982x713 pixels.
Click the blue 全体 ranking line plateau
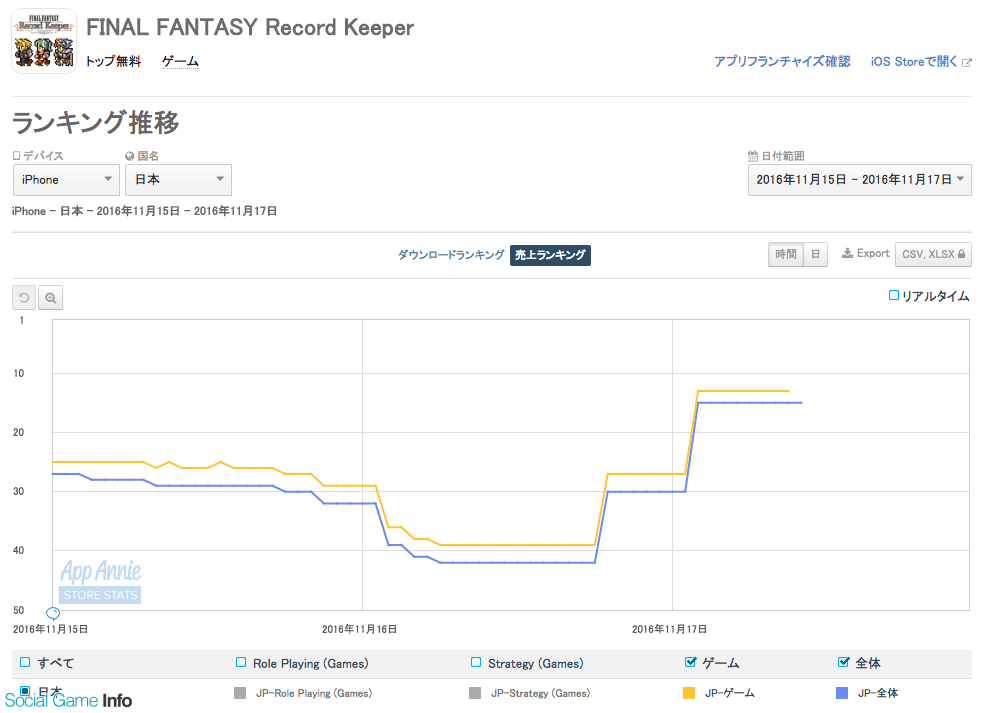[x=750, y=403]
